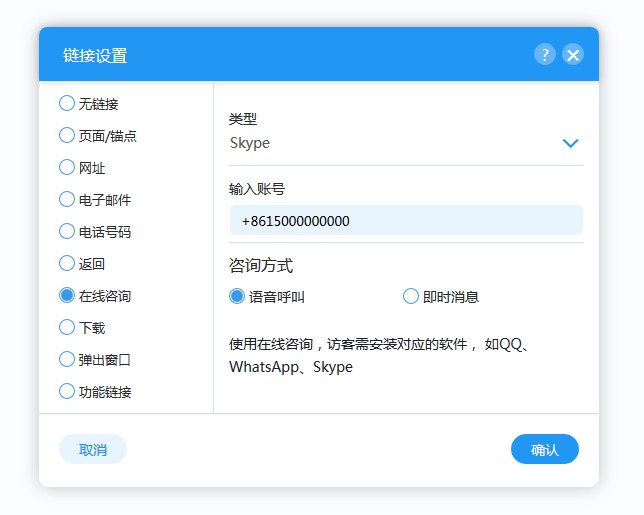The width and height of the screenshot is (644, 515).
Task: Select the 无链接 radio option
Action: pos(67,103)
